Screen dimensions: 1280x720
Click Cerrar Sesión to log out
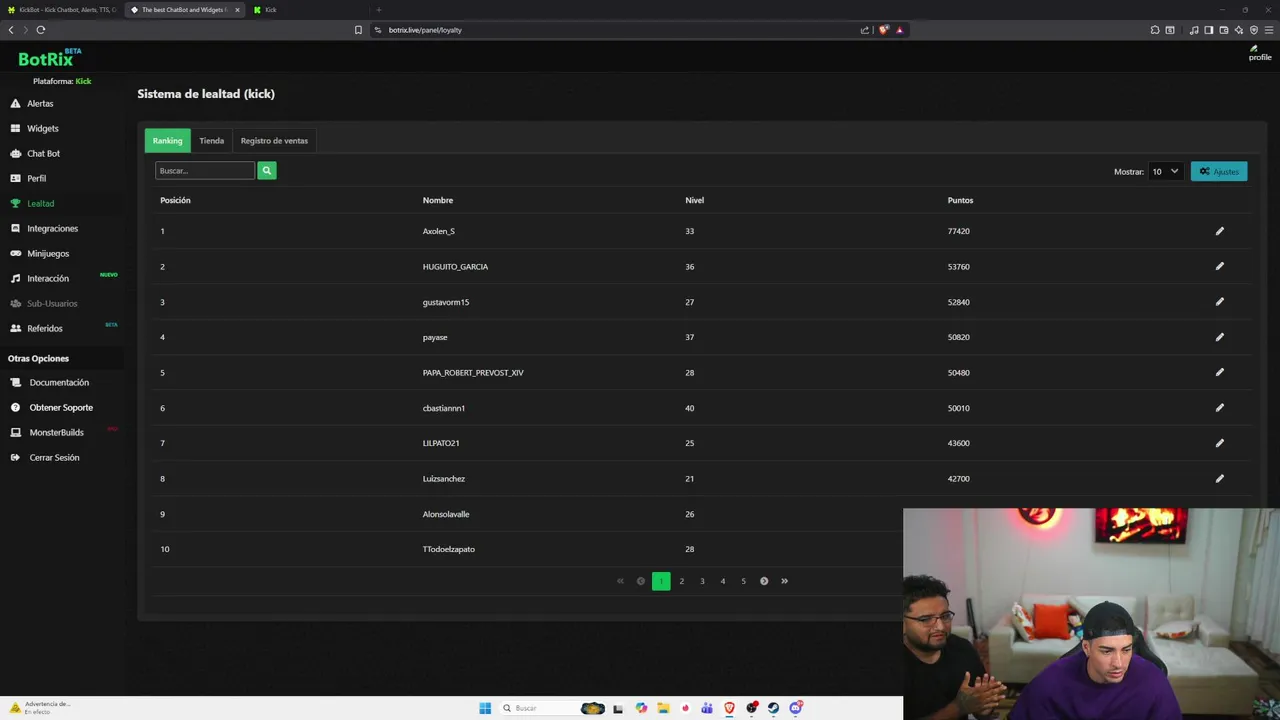pyautogui.click(x=54, y=458)
